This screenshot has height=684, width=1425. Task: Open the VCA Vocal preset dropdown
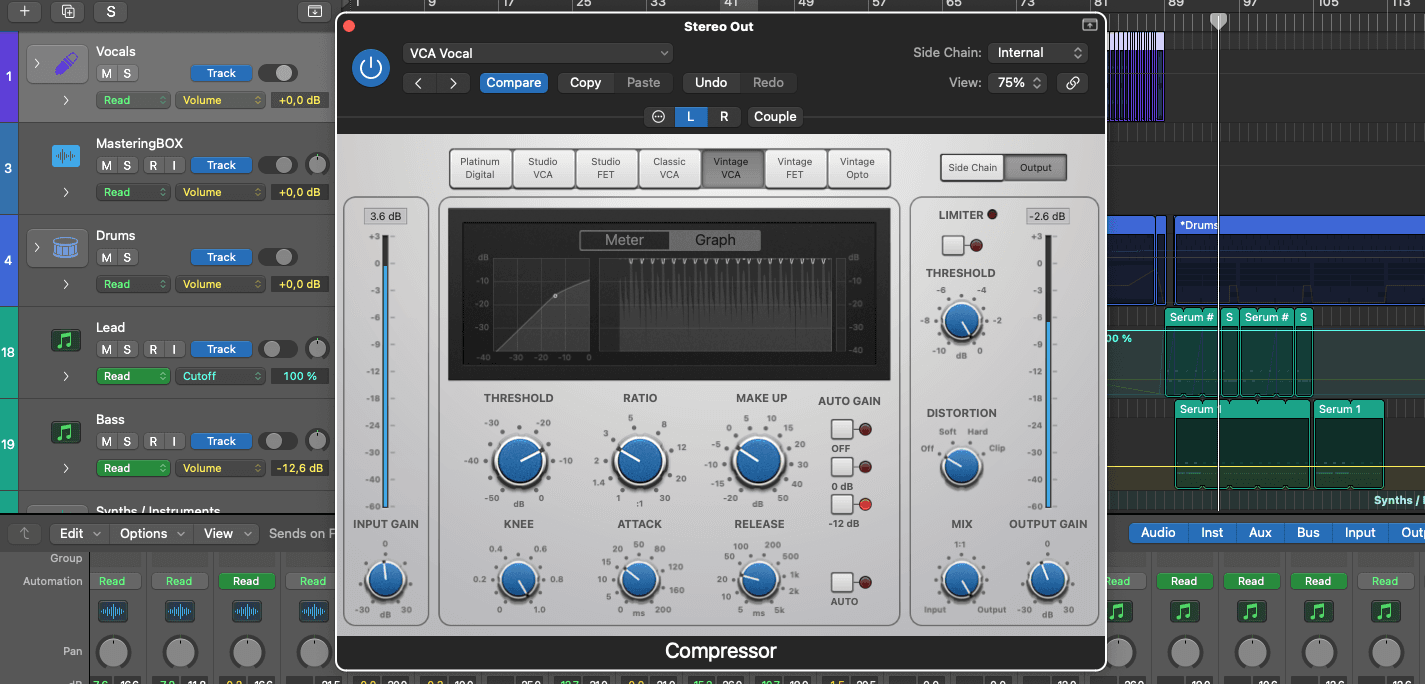pyautogui.click(x=538, y=53)
